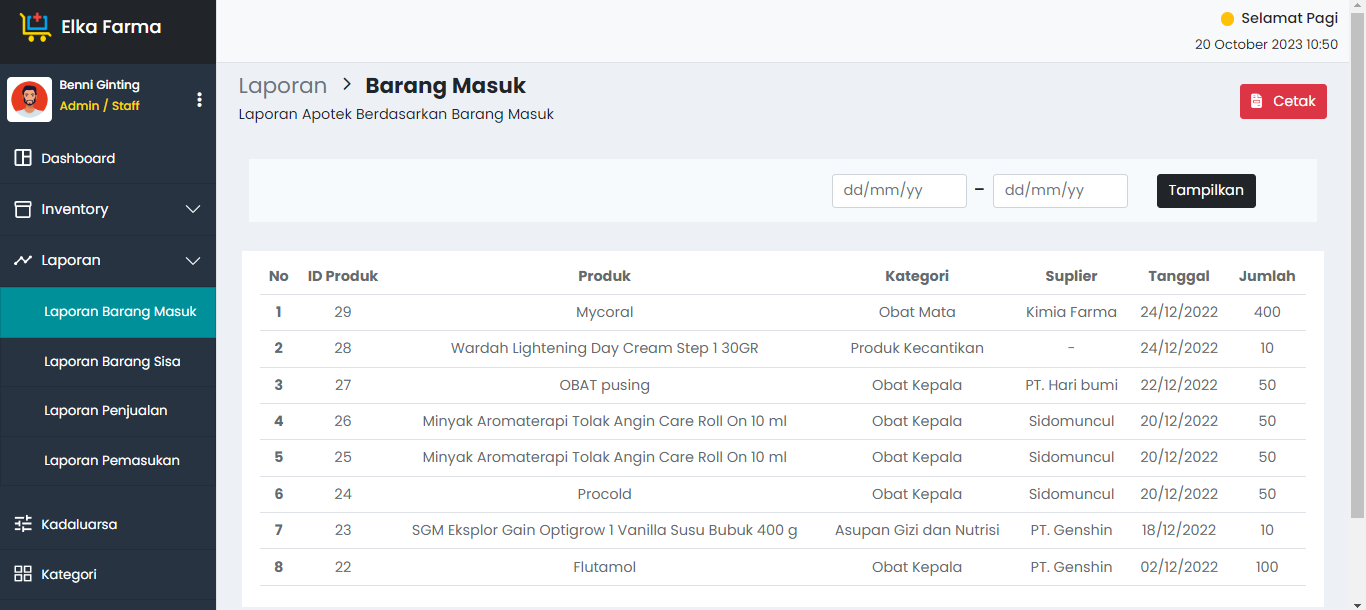Click Wardah Lightening Day Cream product cell
The image size is (1366, 610).
click(605, 348)
